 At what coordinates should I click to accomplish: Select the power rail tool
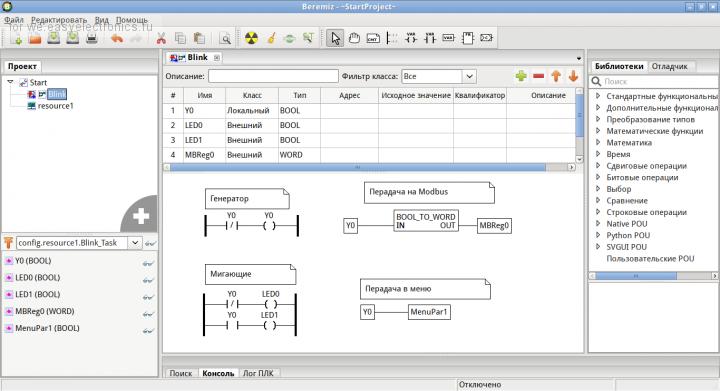pyautogui.click(x=392, y=39)
